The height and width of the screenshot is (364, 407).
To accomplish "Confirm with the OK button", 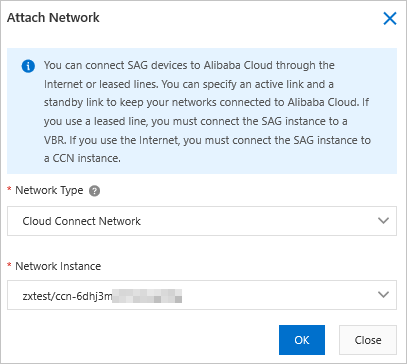I will (302, 340).
